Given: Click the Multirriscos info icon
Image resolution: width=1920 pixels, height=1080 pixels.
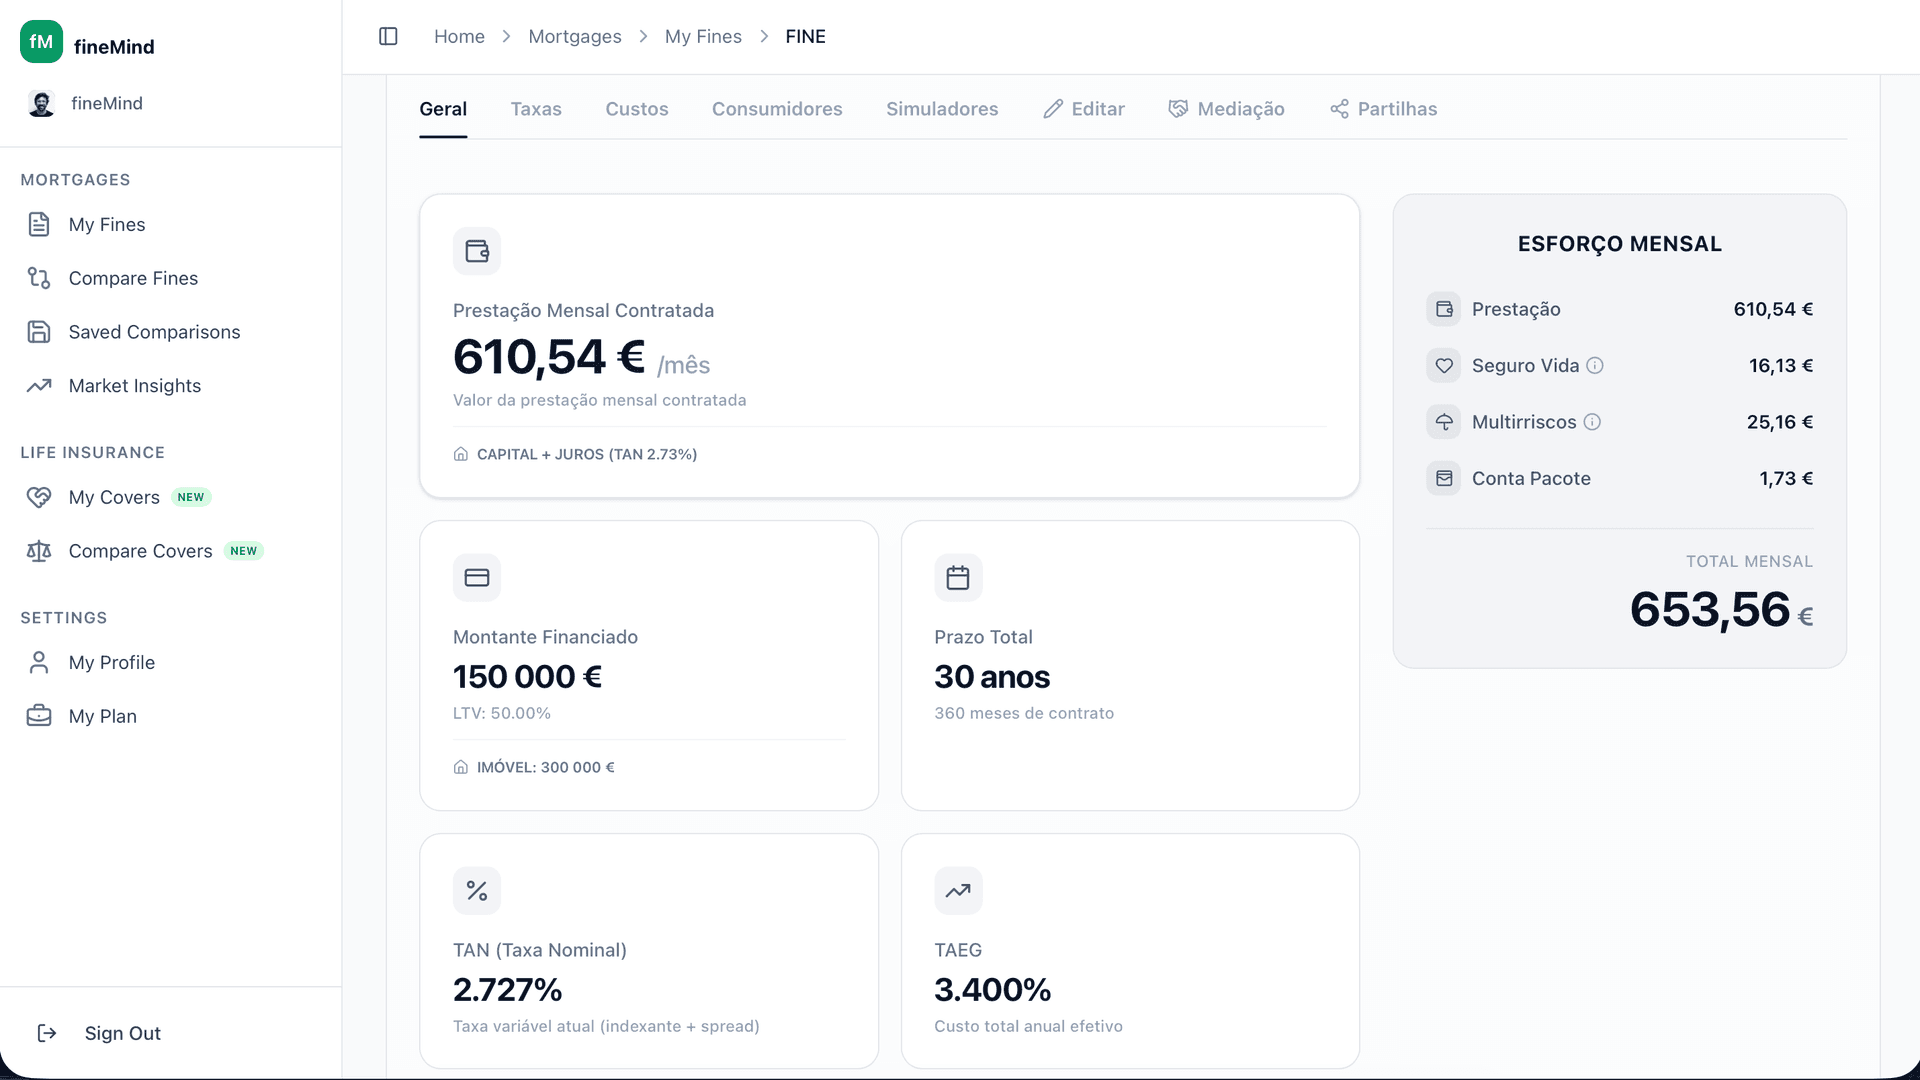Looking at the screenshot, I should pos(1592,422).
